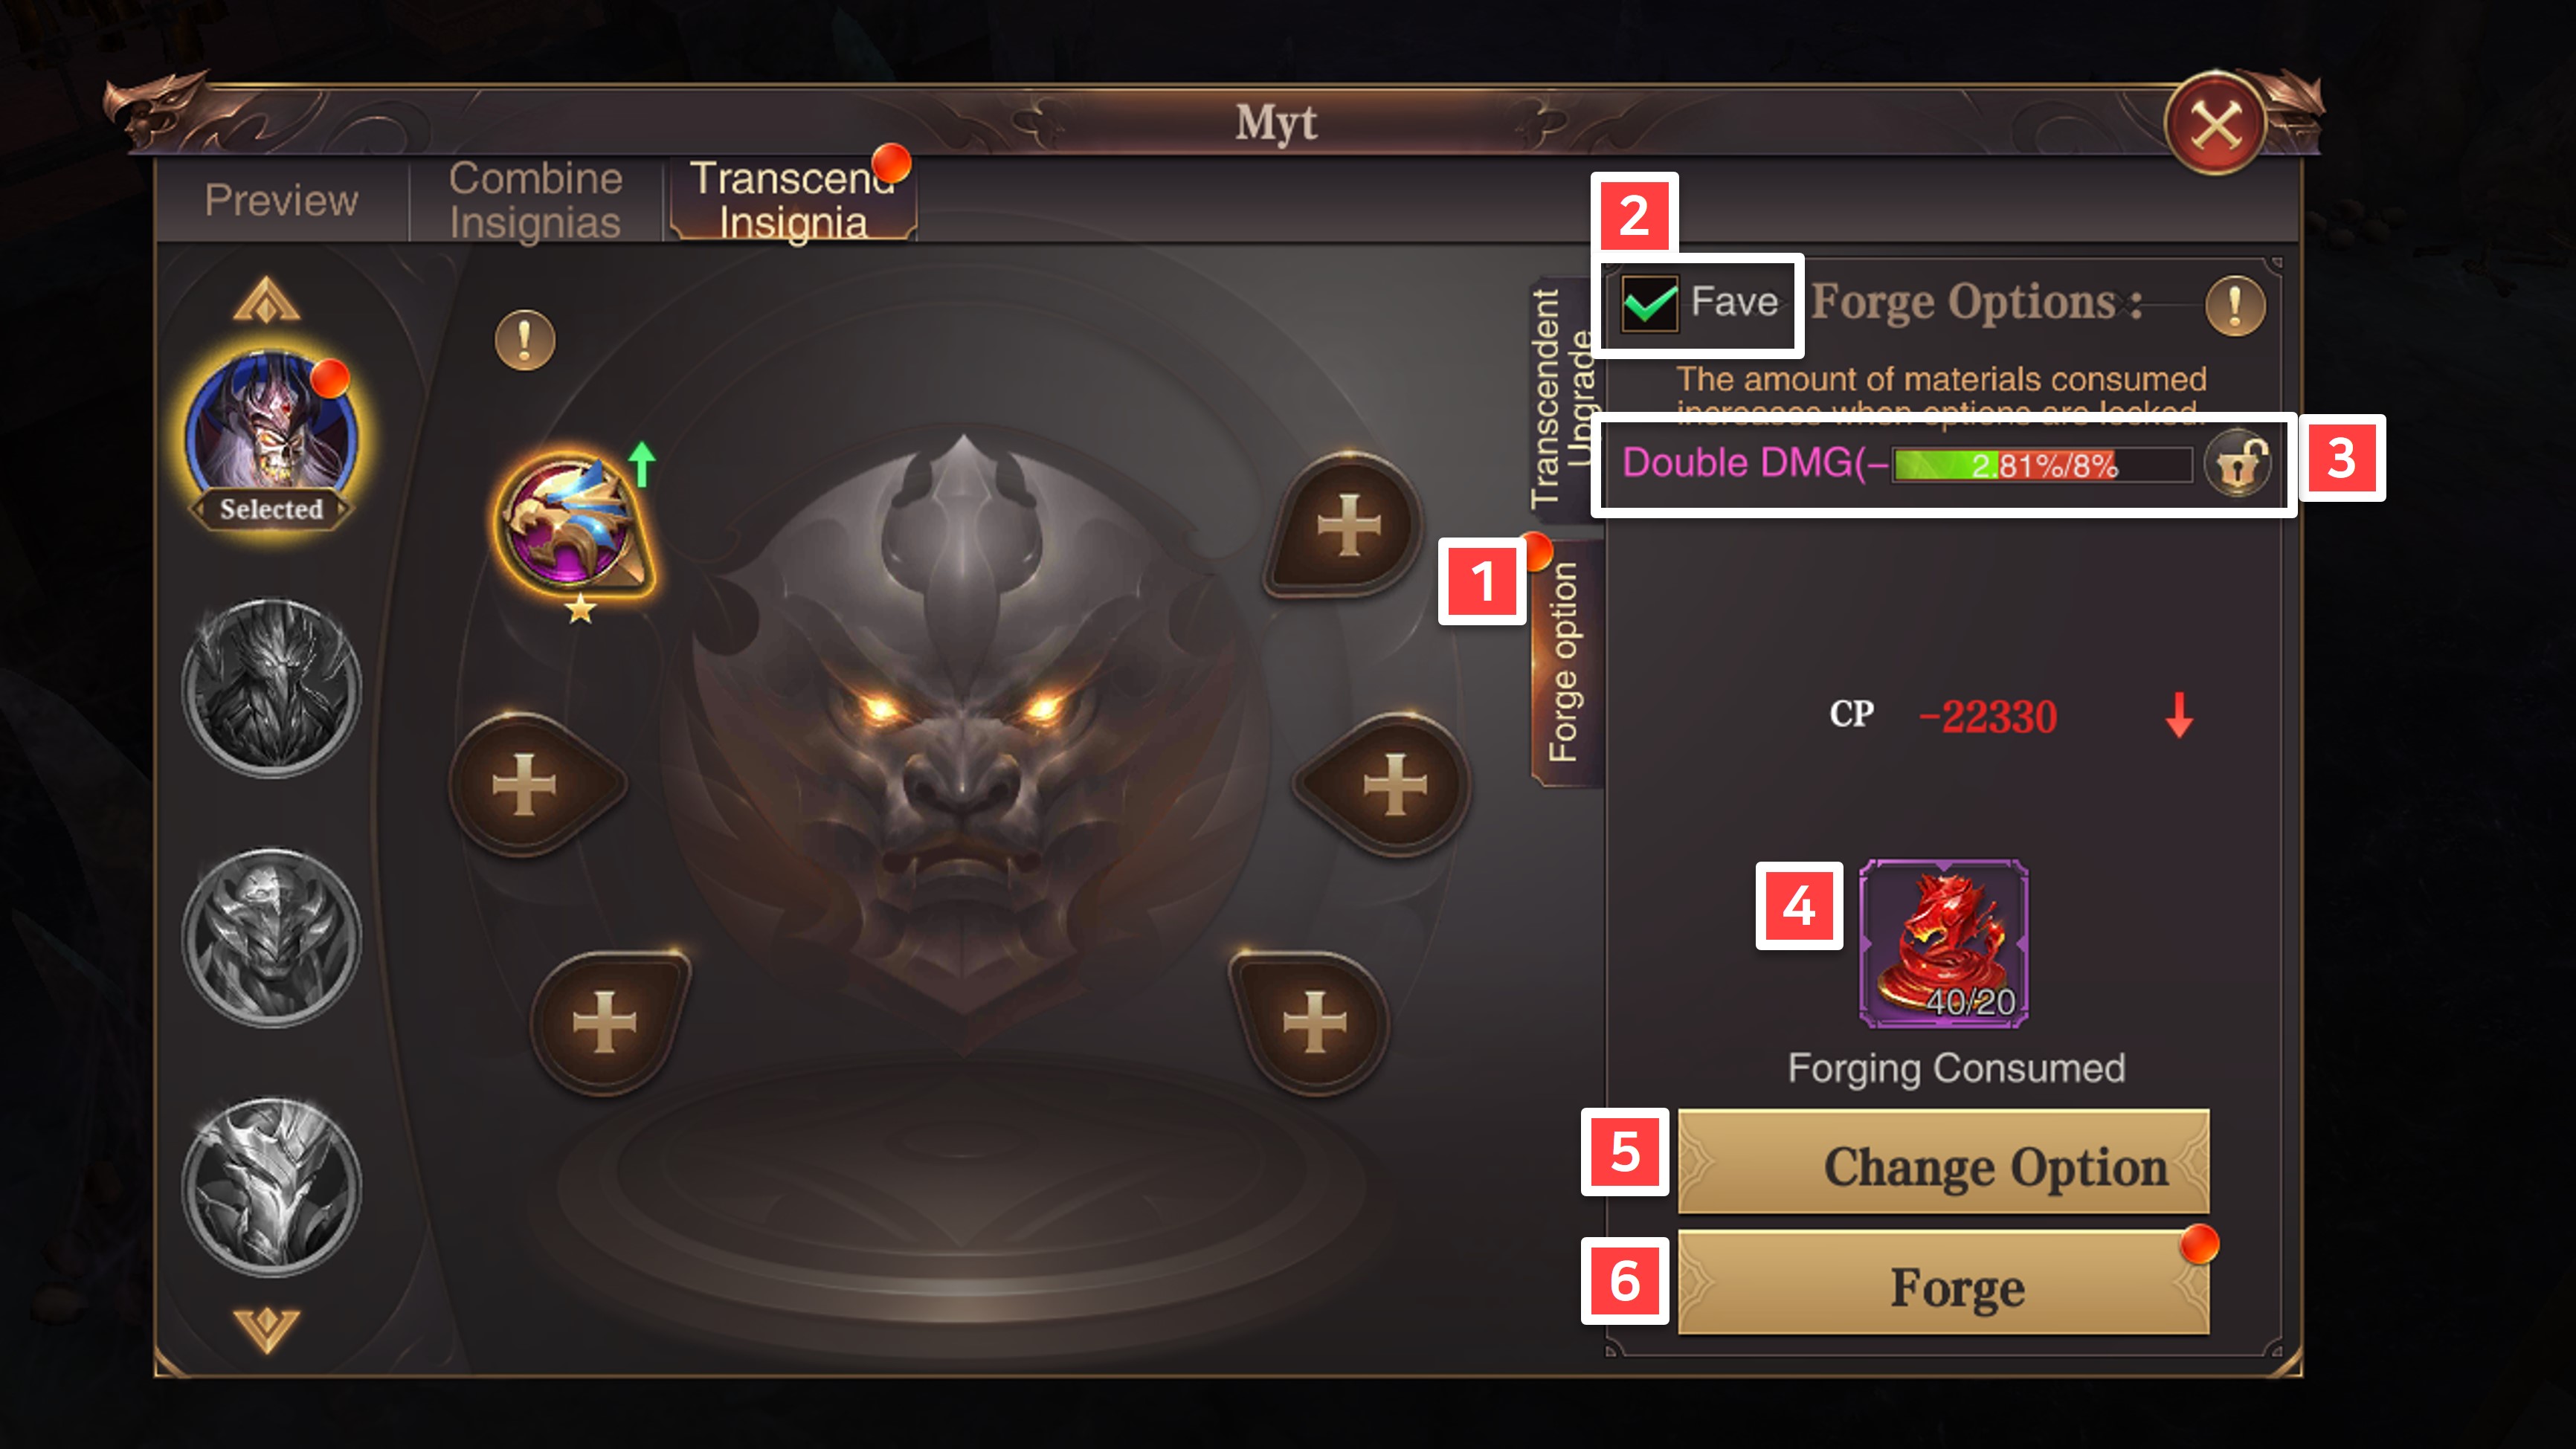Toggle the padlock on Double DMG option
The width and height of the screenshot is (2576, 1449).
tap(2238, 463)
